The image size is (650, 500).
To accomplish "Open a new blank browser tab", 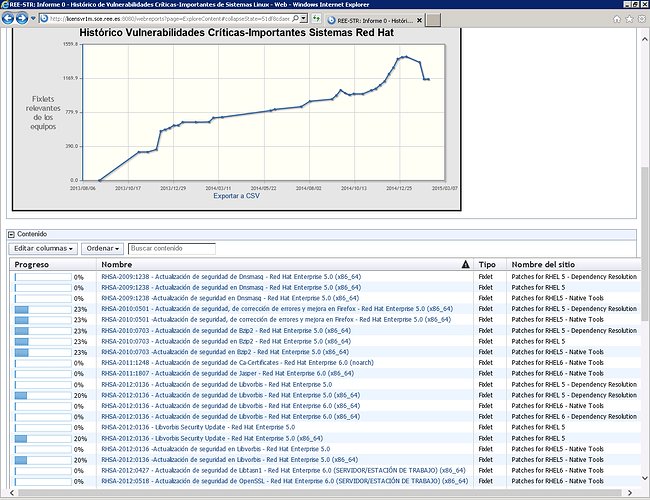I will 433,20.
